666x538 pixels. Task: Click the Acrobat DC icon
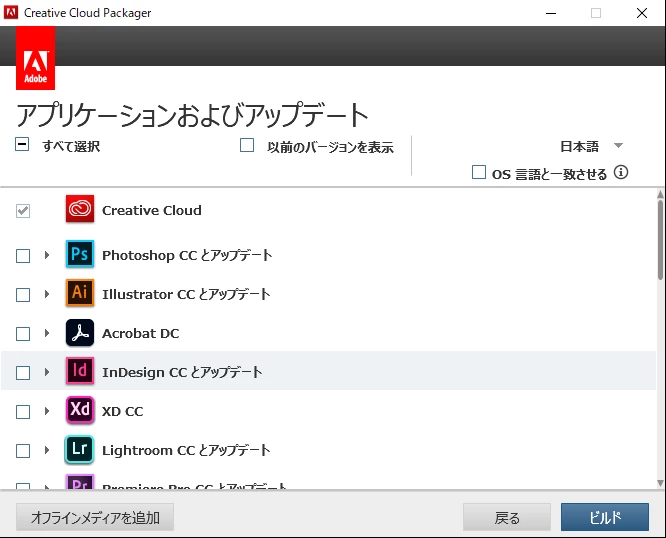pyautogui.click(x=80, y=332)
